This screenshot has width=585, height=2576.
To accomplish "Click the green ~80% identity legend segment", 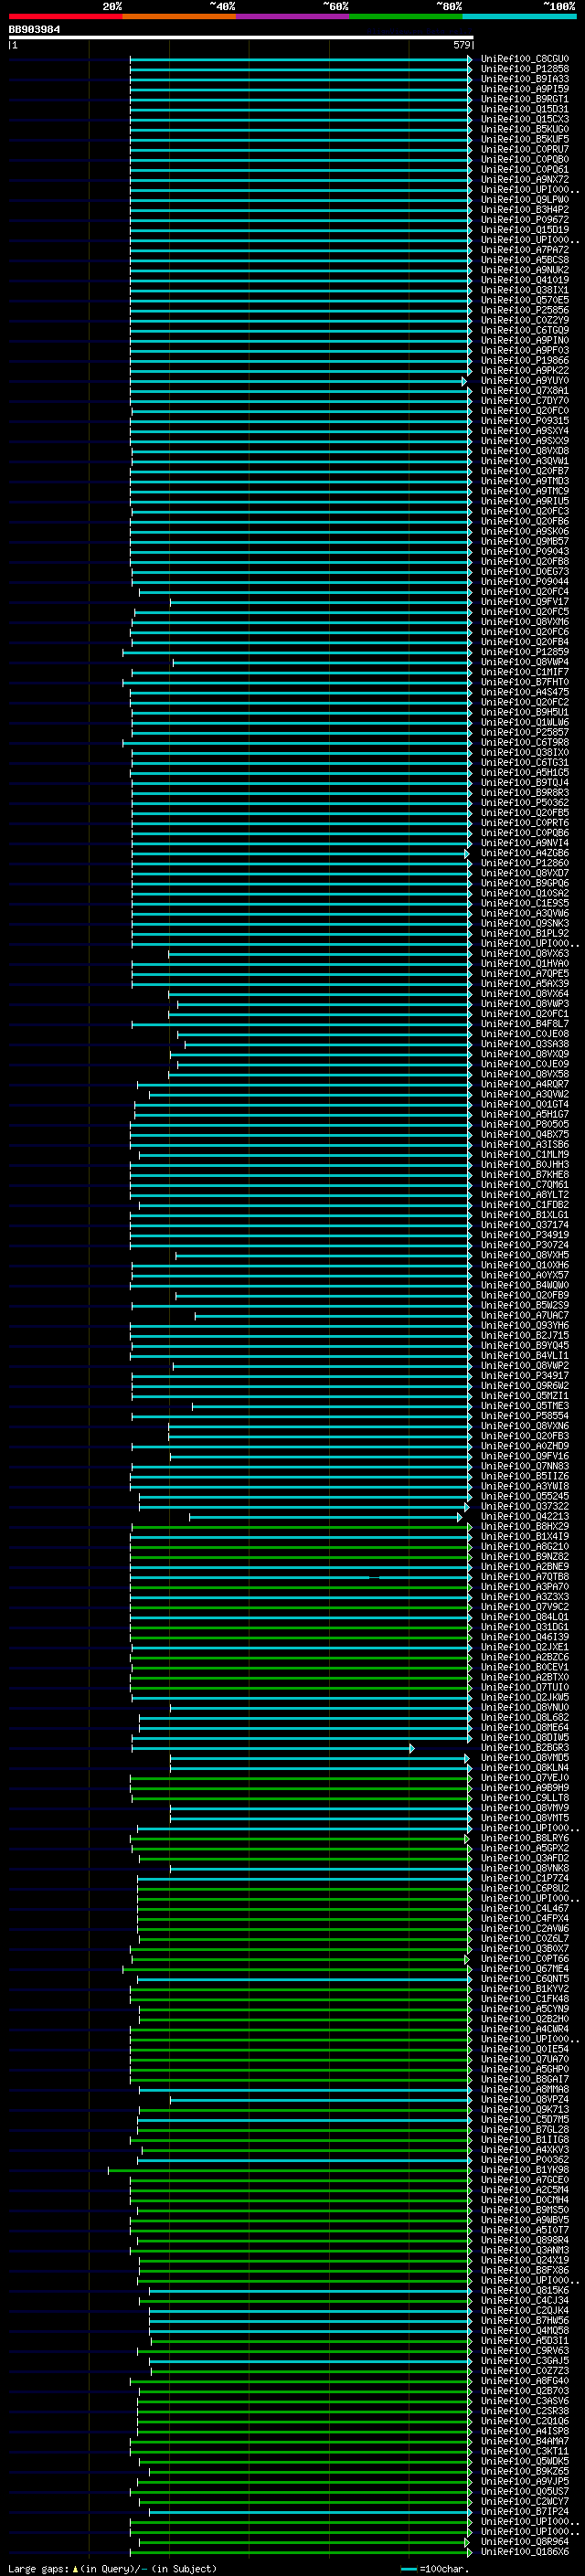I will pos(406,16).
